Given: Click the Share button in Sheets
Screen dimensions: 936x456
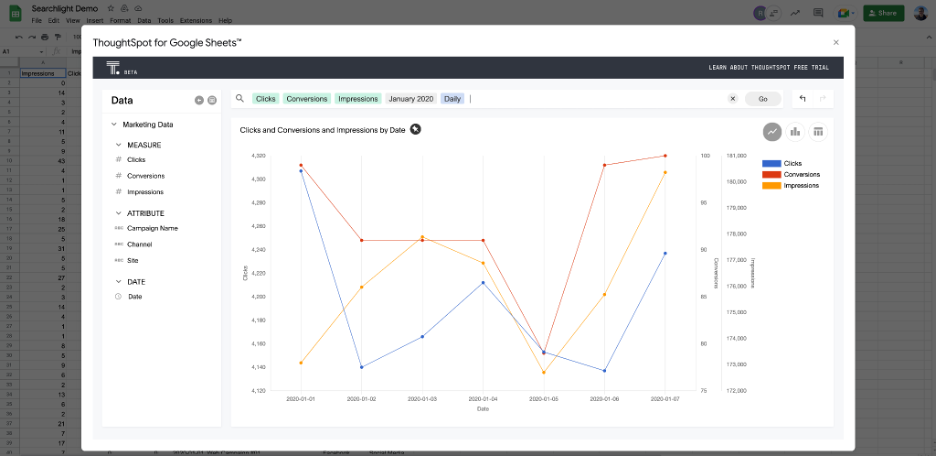Looking at the screenshot, I should tap(883, 13).
